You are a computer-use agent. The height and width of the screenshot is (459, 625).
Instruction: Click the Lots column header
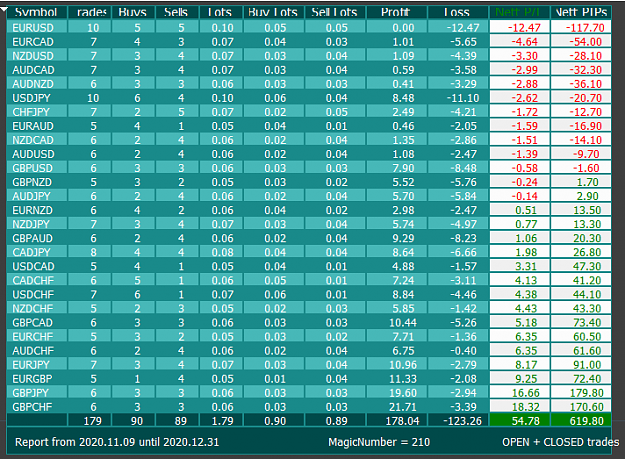221,12
